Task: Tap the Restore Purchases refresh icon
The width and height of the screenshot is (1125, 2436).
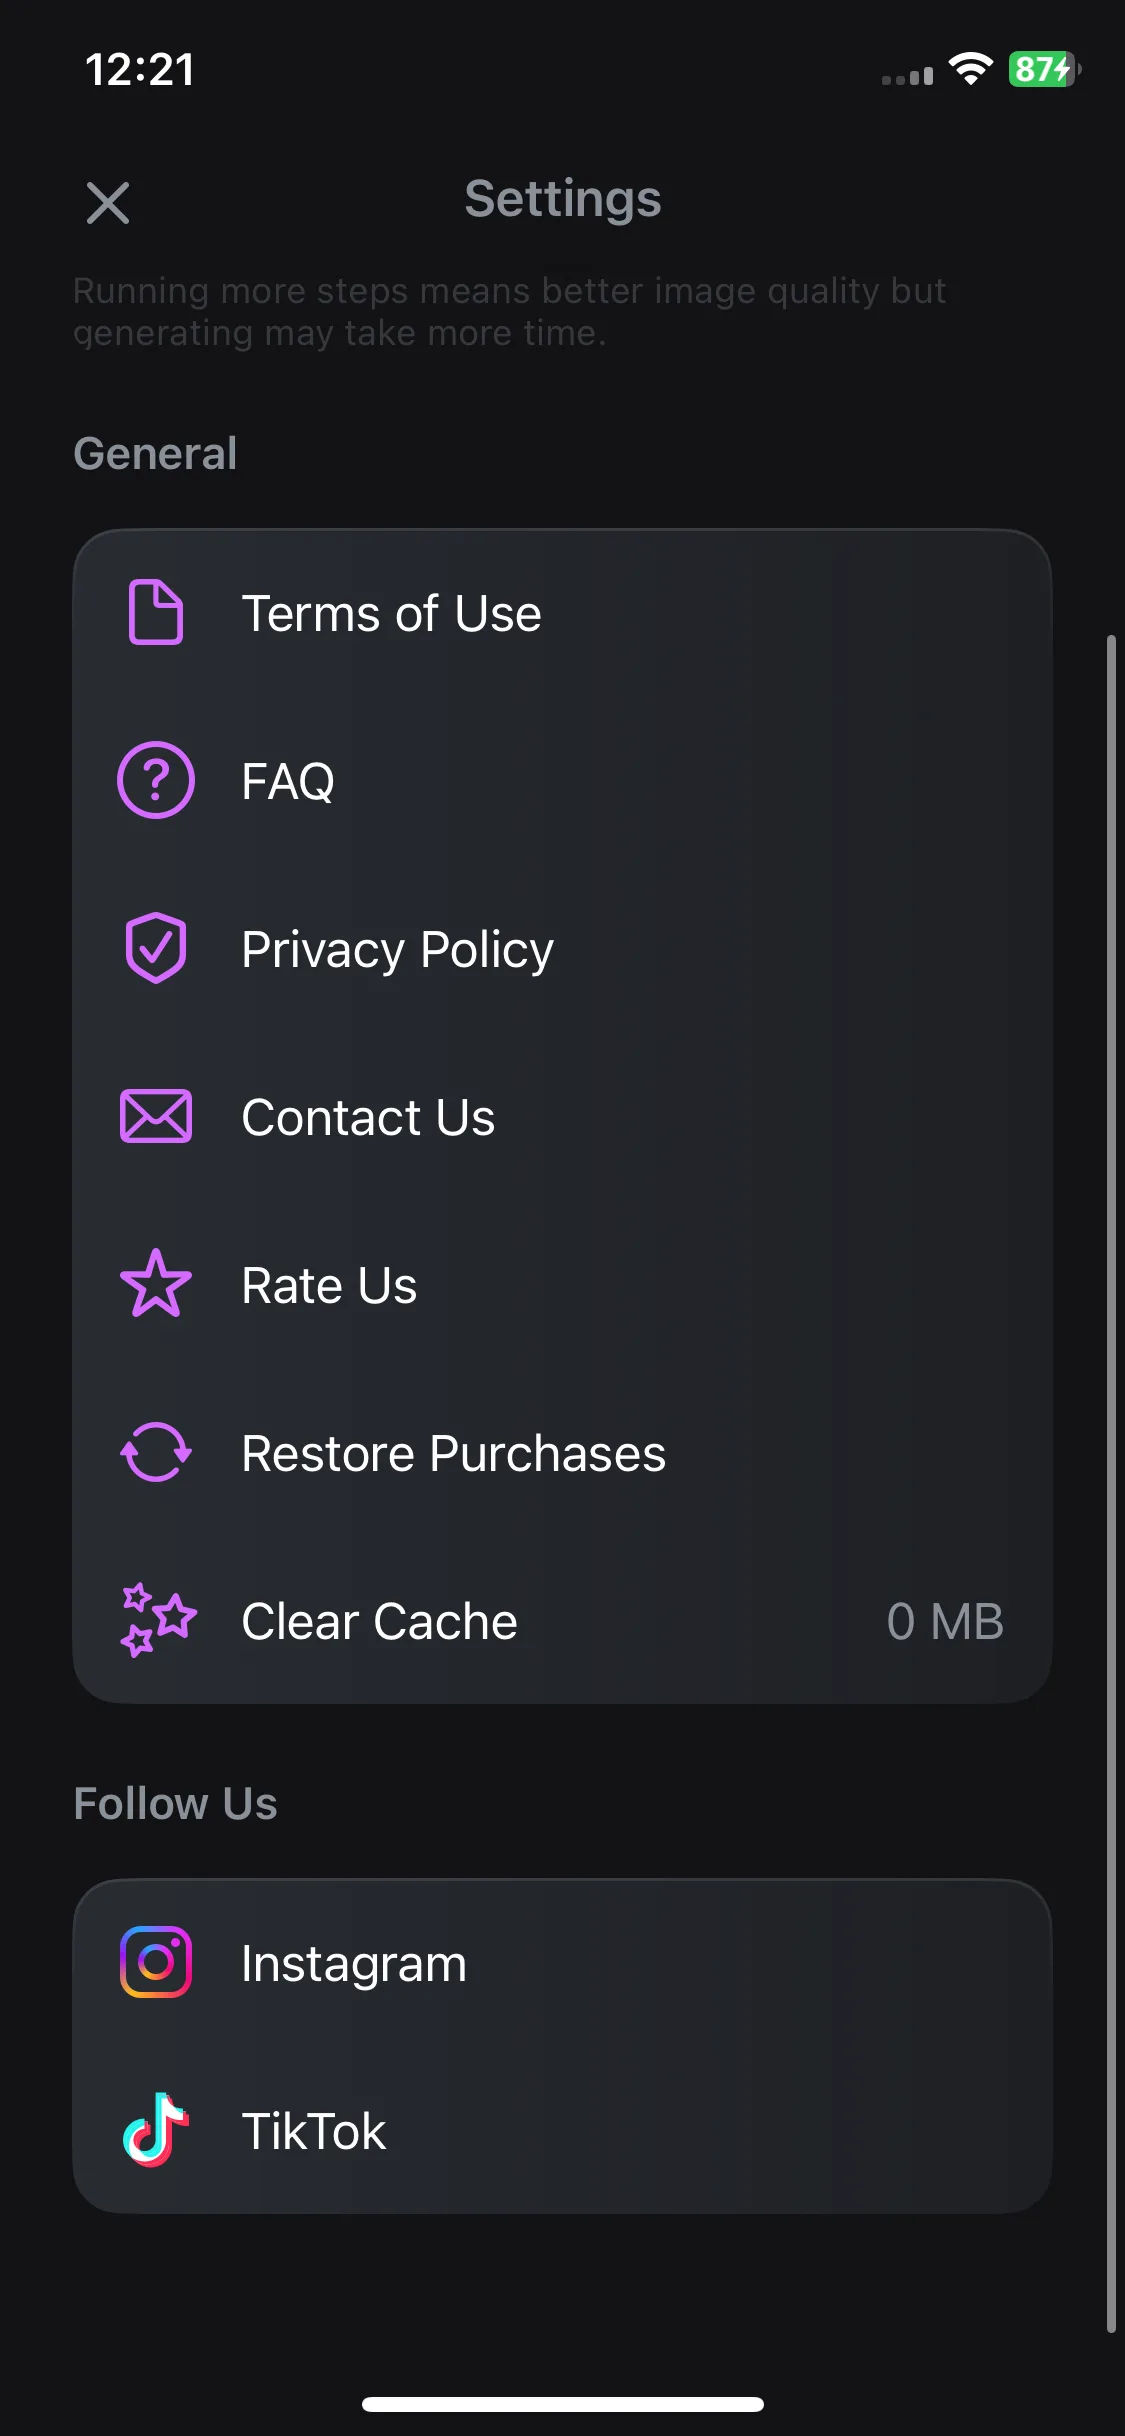Action: [x=156, y=1452]
